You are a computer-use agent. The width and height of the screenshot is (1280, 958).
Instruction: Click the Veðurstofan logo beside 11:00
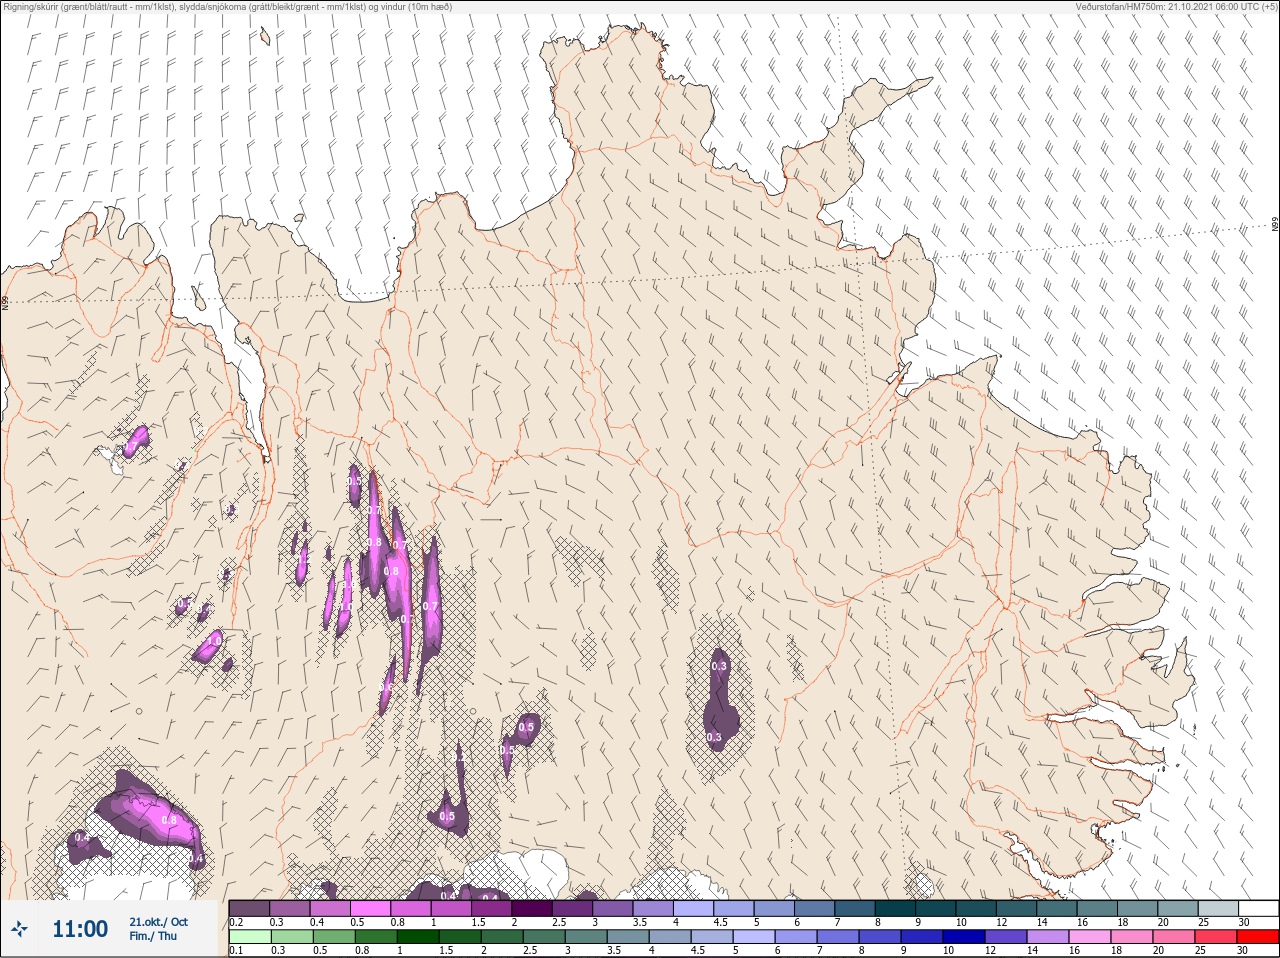pos(20,929)
